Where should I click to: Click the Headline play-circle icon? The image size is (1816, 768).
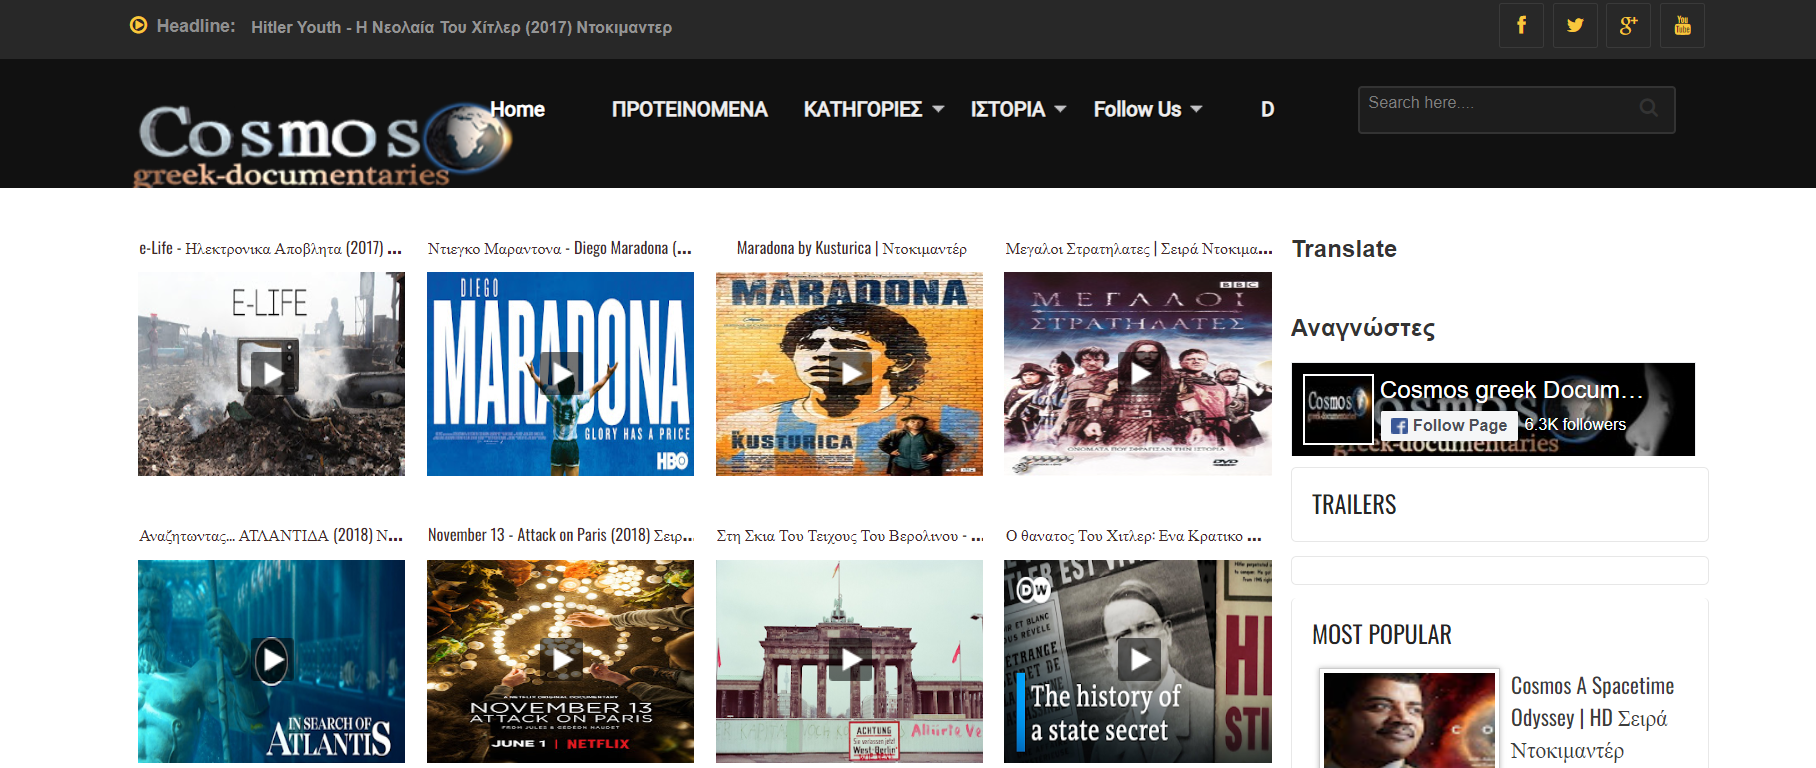click(139, 25)
